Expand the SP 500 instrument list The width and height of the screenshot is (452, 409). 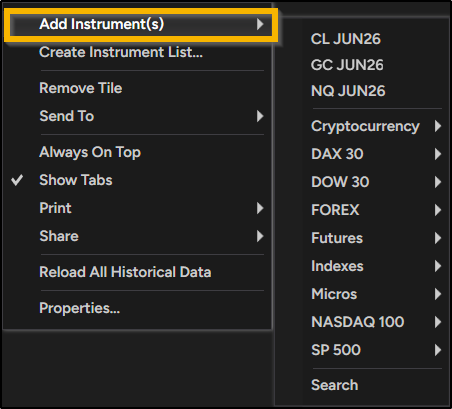pos(362,350)
